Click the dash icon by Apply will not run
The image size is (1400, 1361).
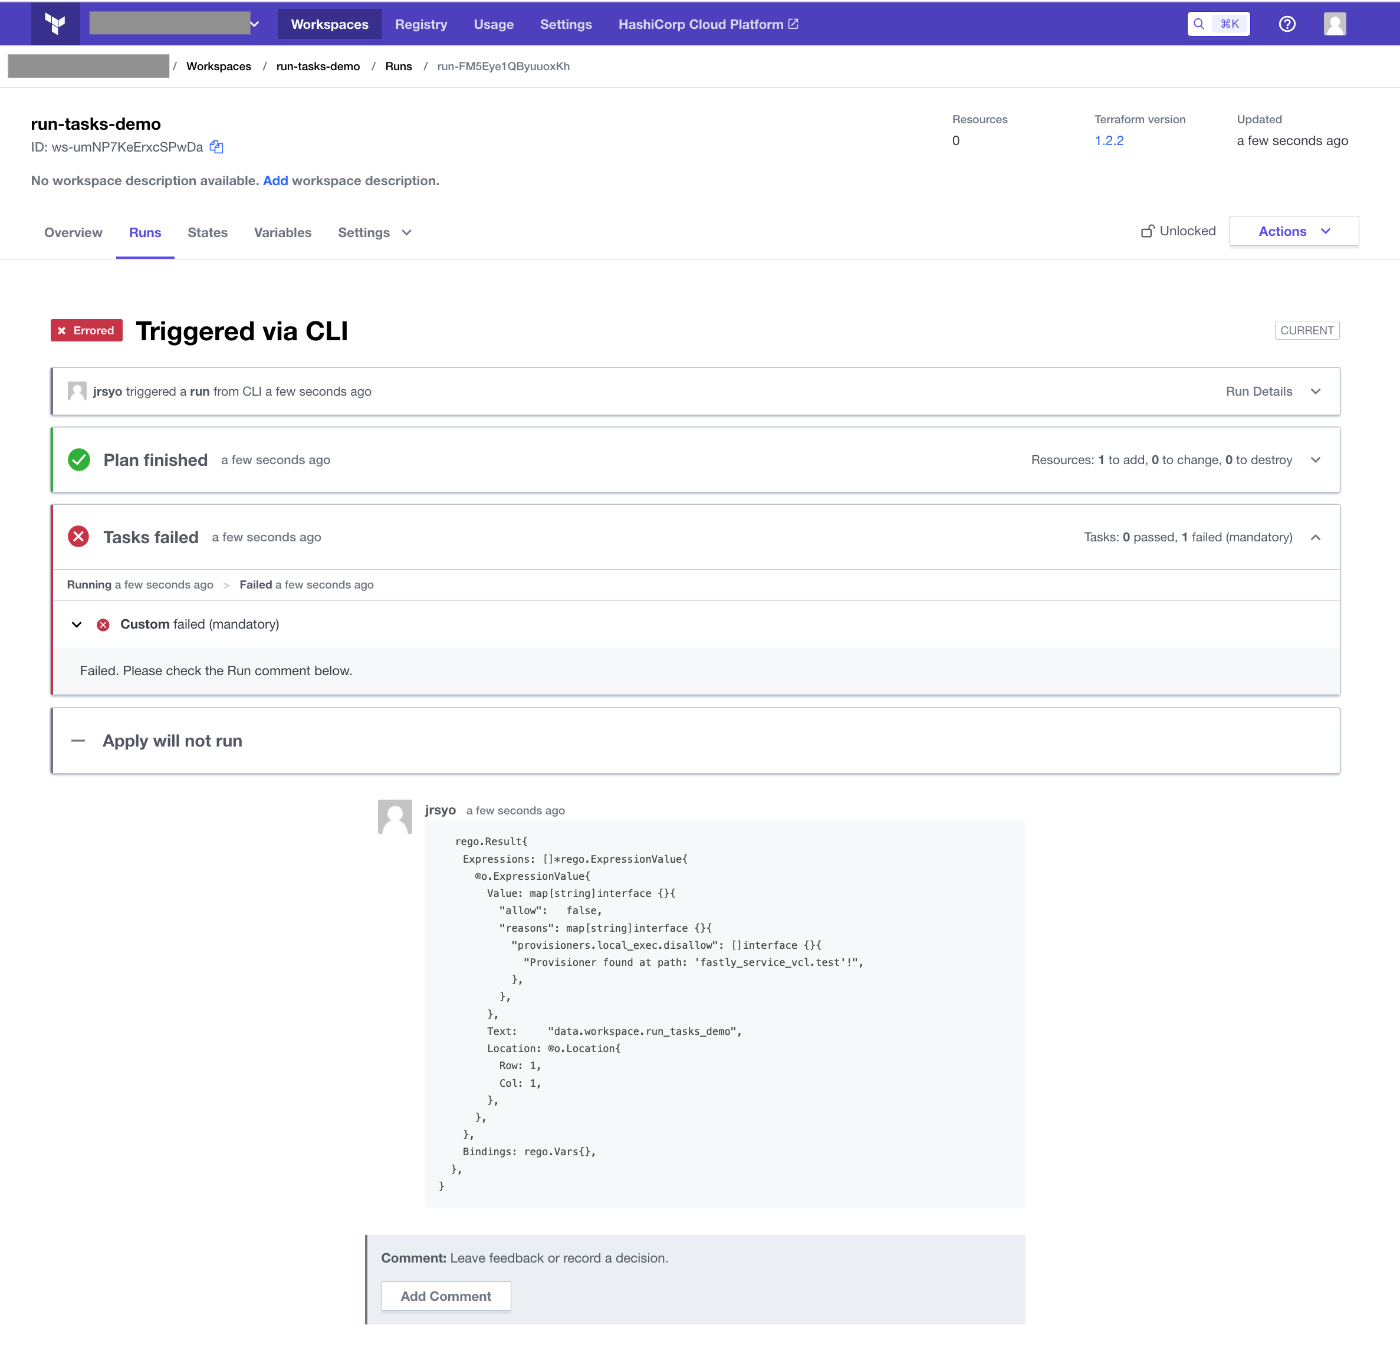click(x=78, y=741)
